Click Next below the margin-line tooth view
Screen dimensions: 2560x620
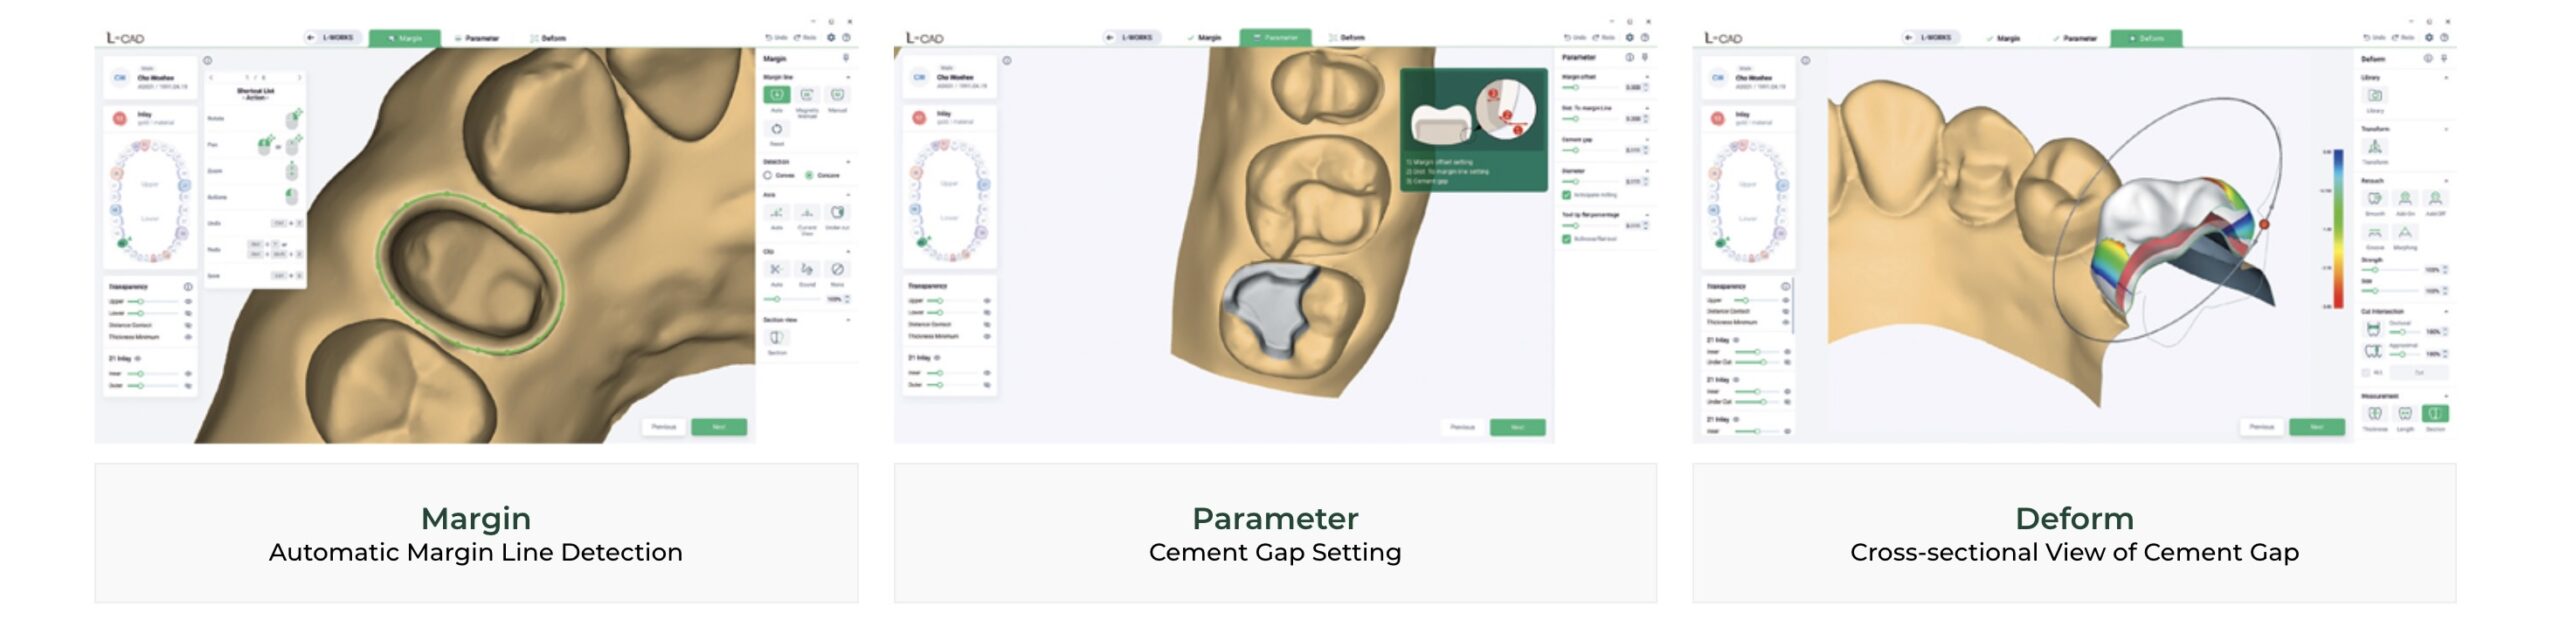(719, 427)
